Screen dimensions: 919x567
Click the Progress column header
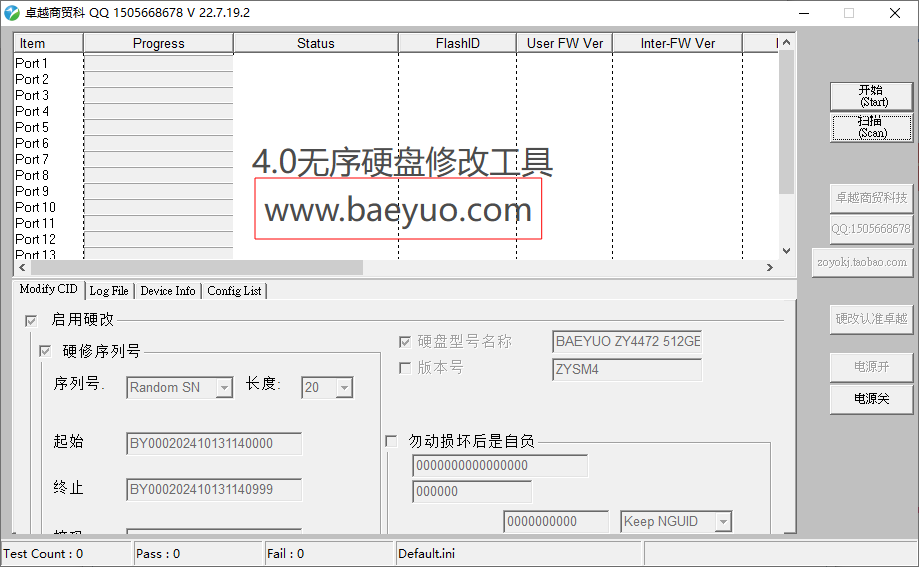coord(158,43)
